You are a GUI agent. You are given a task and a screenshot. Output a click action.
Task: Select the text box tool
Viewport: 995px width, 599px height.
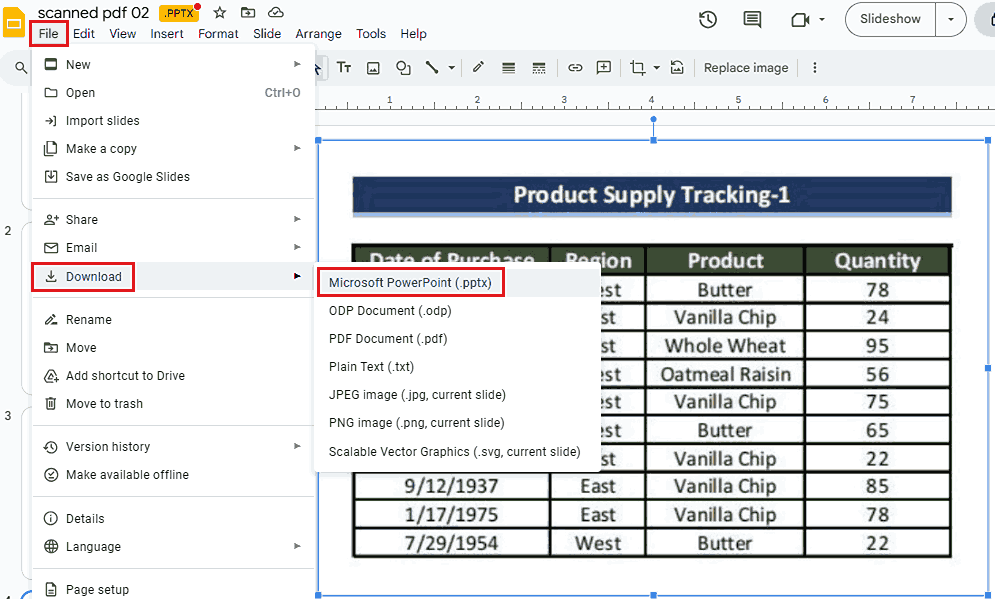[x=344, y=67]
